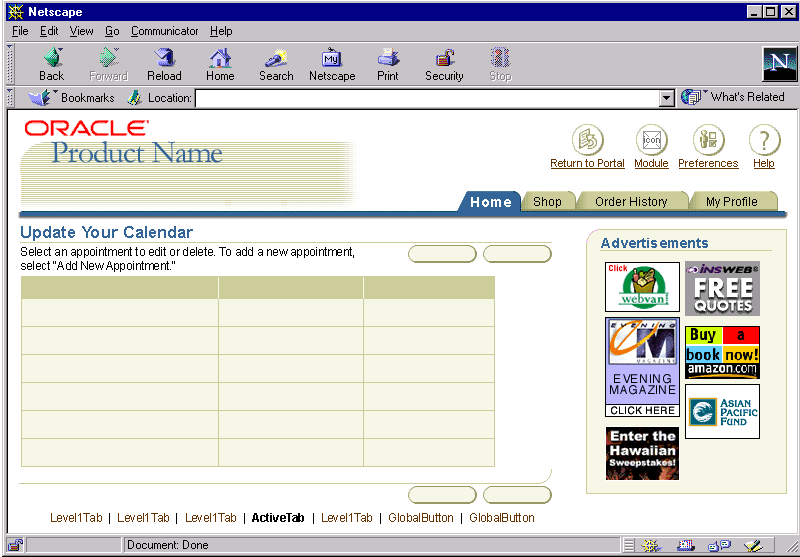Open Navigator from status bar component icon

click(x=651, y=545)
